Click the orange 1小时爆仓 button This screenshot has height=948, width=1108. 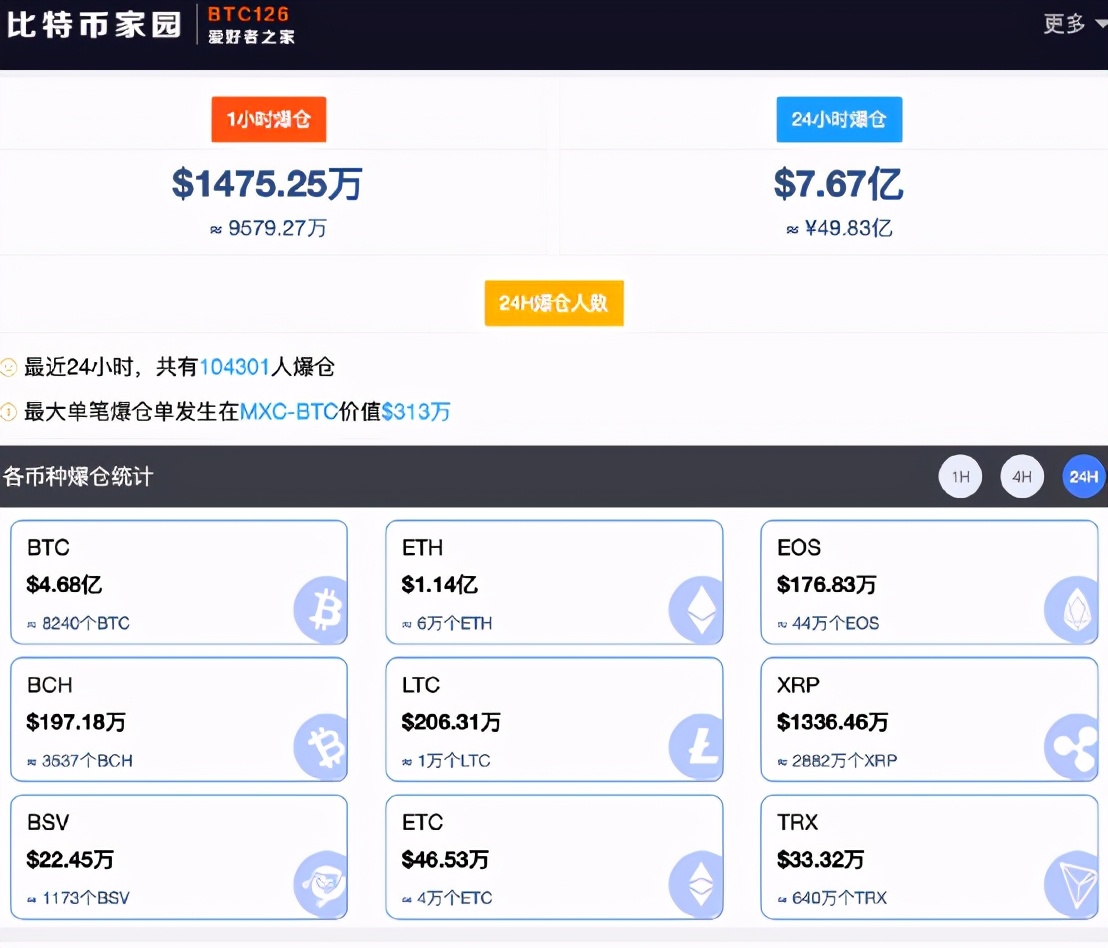pos(269,119)
